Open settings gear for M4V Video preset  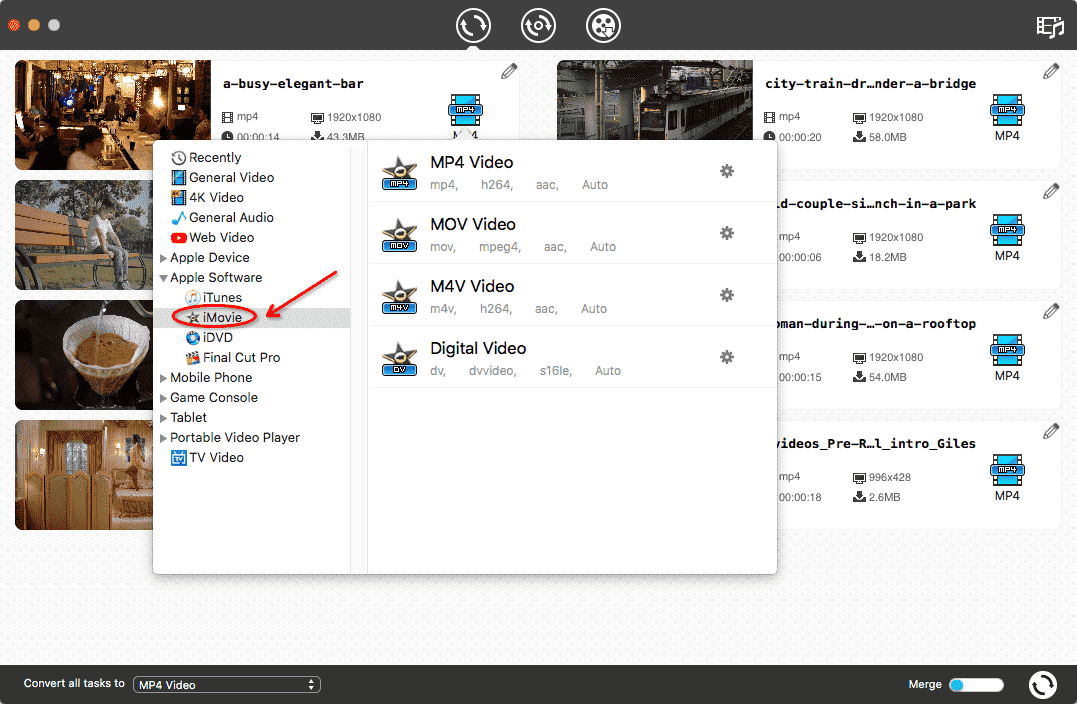click(727, 295)
